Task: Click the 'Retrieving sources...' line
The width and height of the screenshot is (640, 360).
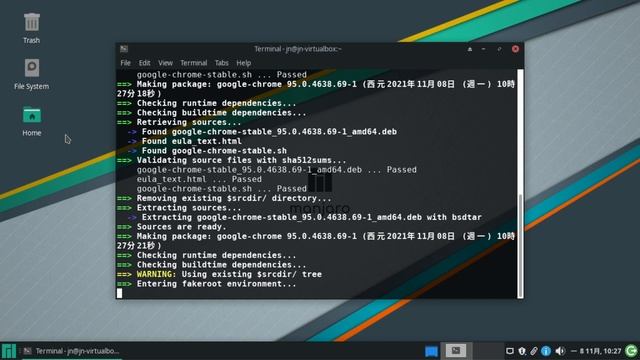Action: tap(189, 122)
